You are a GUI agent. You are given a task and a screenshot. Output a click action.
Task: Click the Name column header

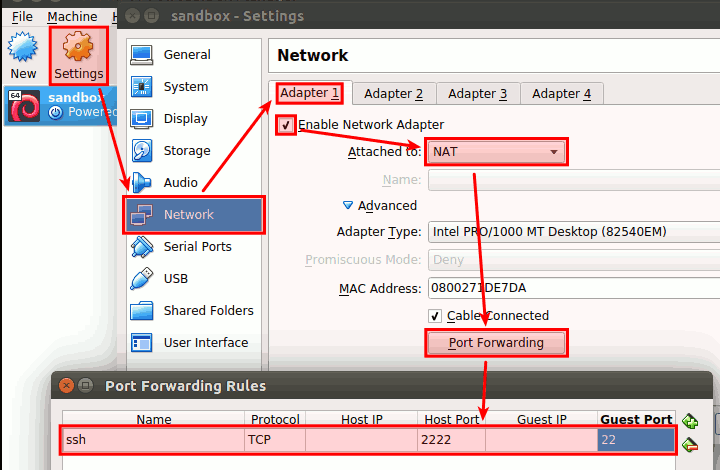pos(153,419)
